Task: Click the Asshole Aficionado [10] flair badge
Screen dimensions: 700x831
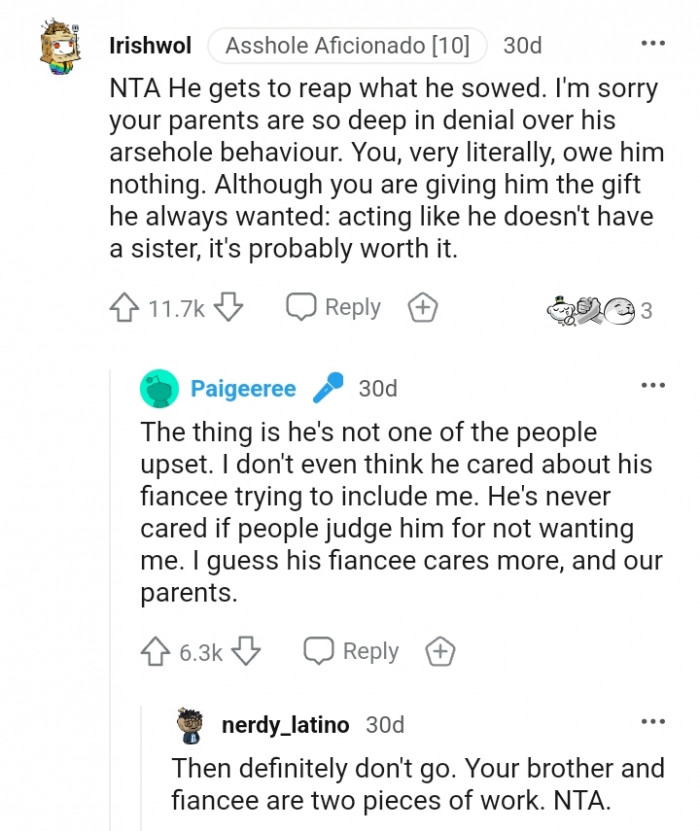Action: pyautogui.click(x=346, y=44)
